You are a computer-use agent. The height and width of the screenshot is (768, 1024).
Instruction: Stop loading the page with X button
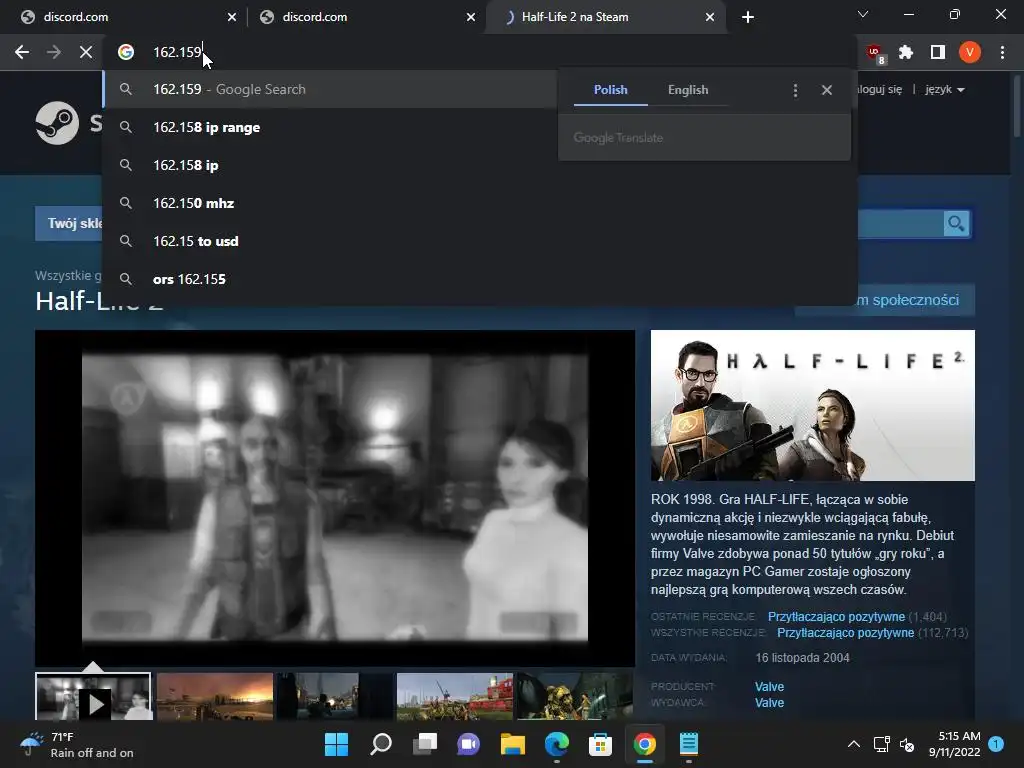pos(86,52)
